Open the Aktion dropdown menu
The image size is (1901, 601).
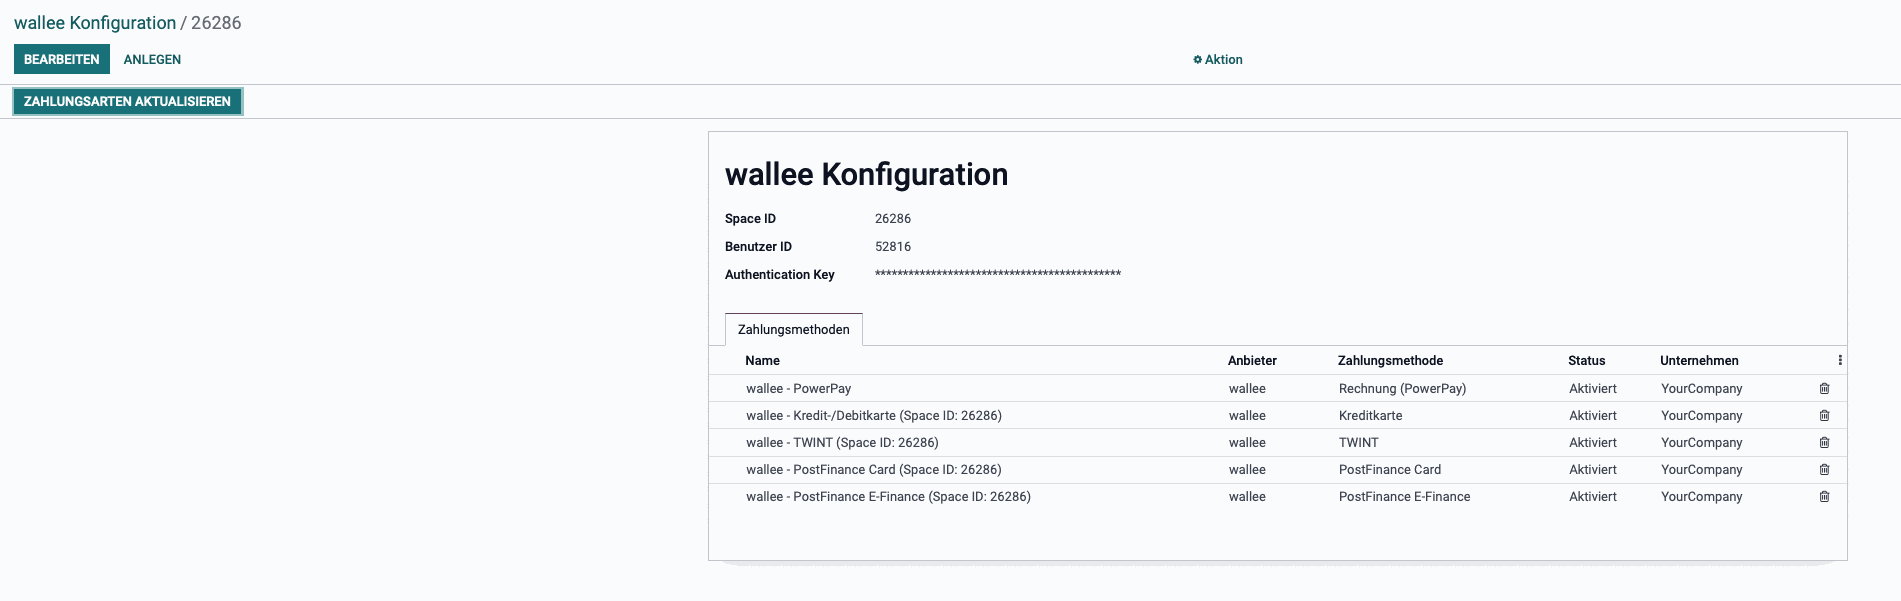(1217, 60)
